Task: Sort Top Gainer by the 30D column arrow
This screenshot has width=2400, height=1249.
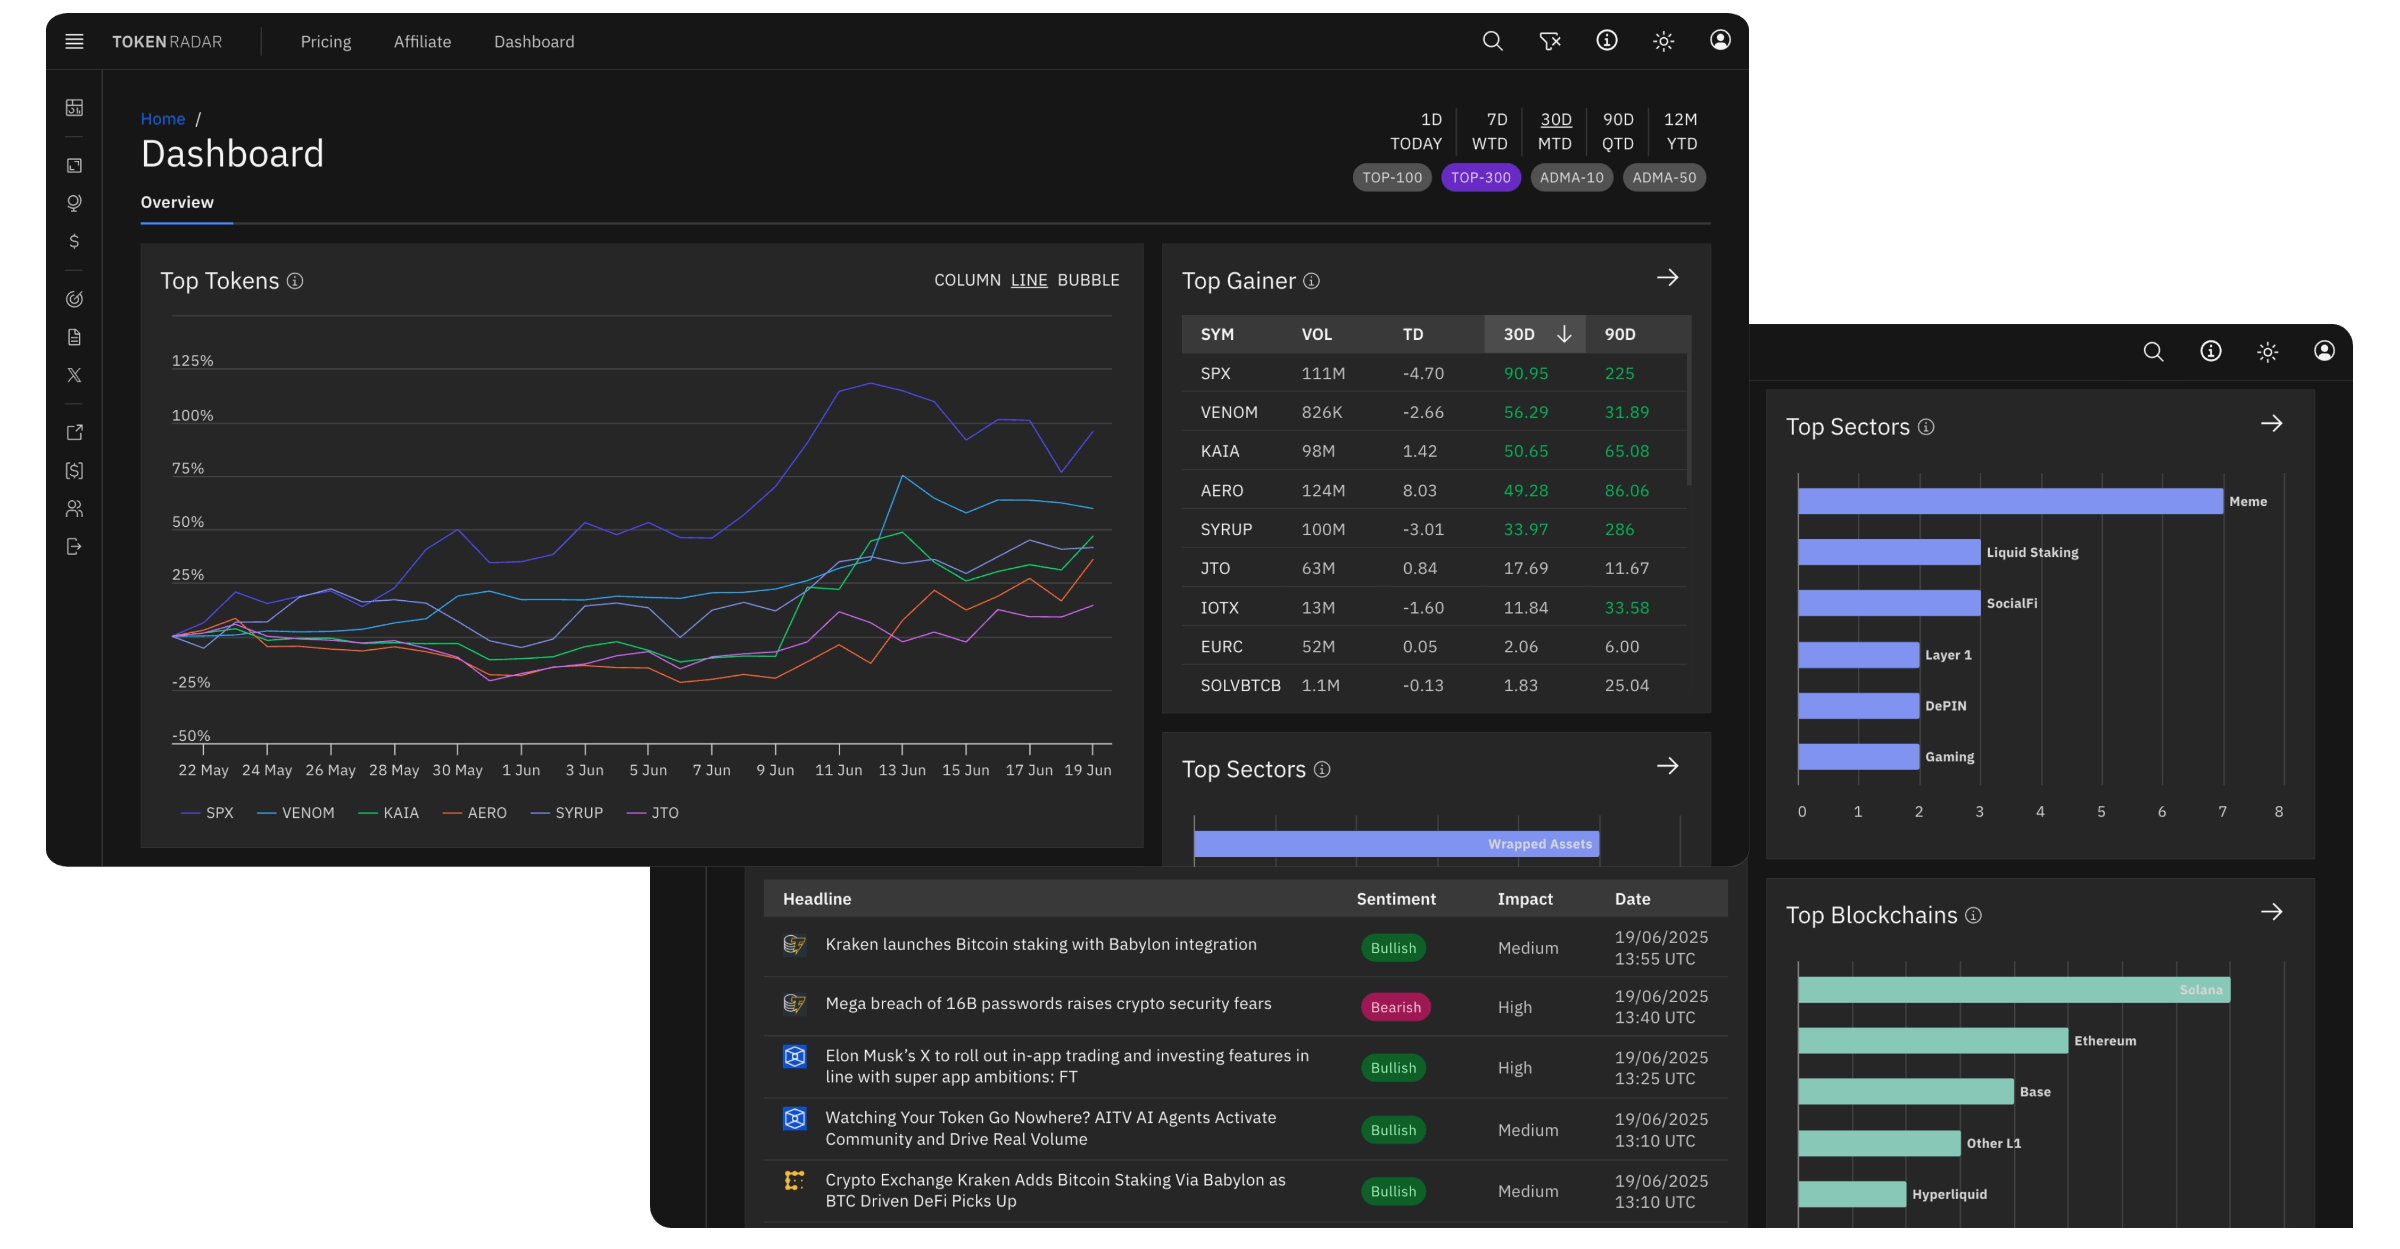Action: [1563, 334]
